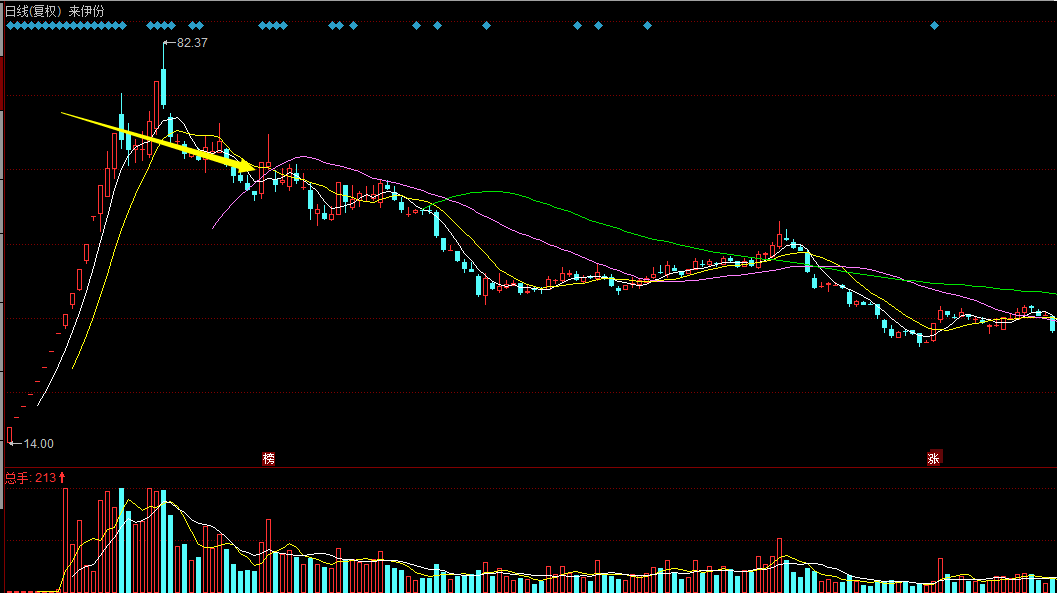Click the 来伊份 stock name label
Screen dimensions: 1057x593
coord(86,10)
